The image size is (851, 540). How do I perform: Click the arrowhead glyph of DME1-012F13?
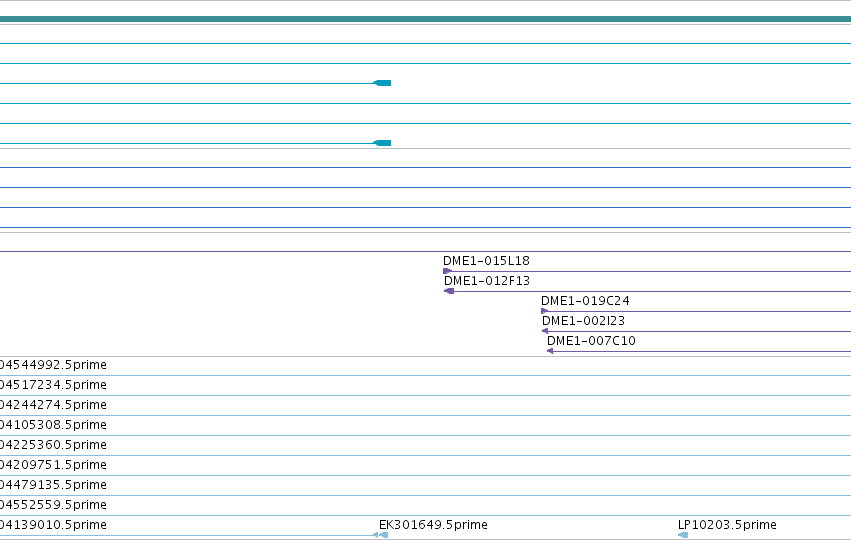(x=449, y=291)
